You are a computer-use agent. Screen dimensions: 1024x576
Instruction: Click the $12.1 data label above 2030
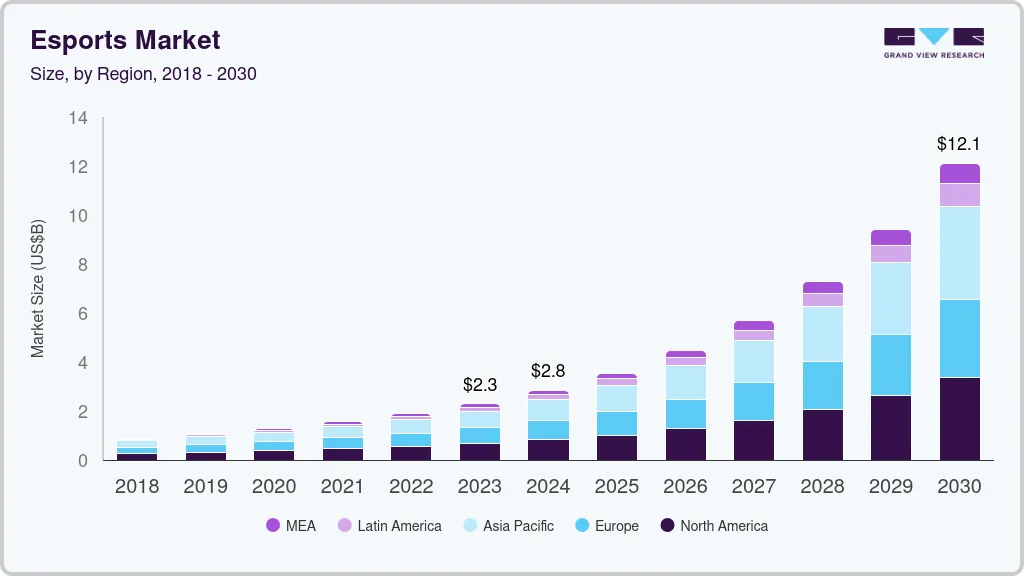coord(959,144)
